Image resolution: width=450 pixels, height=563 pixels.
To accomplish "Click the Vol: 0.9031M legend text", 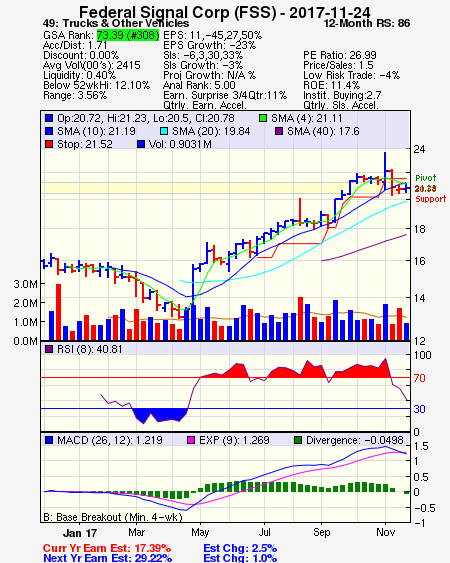I will tap(180, 144).
